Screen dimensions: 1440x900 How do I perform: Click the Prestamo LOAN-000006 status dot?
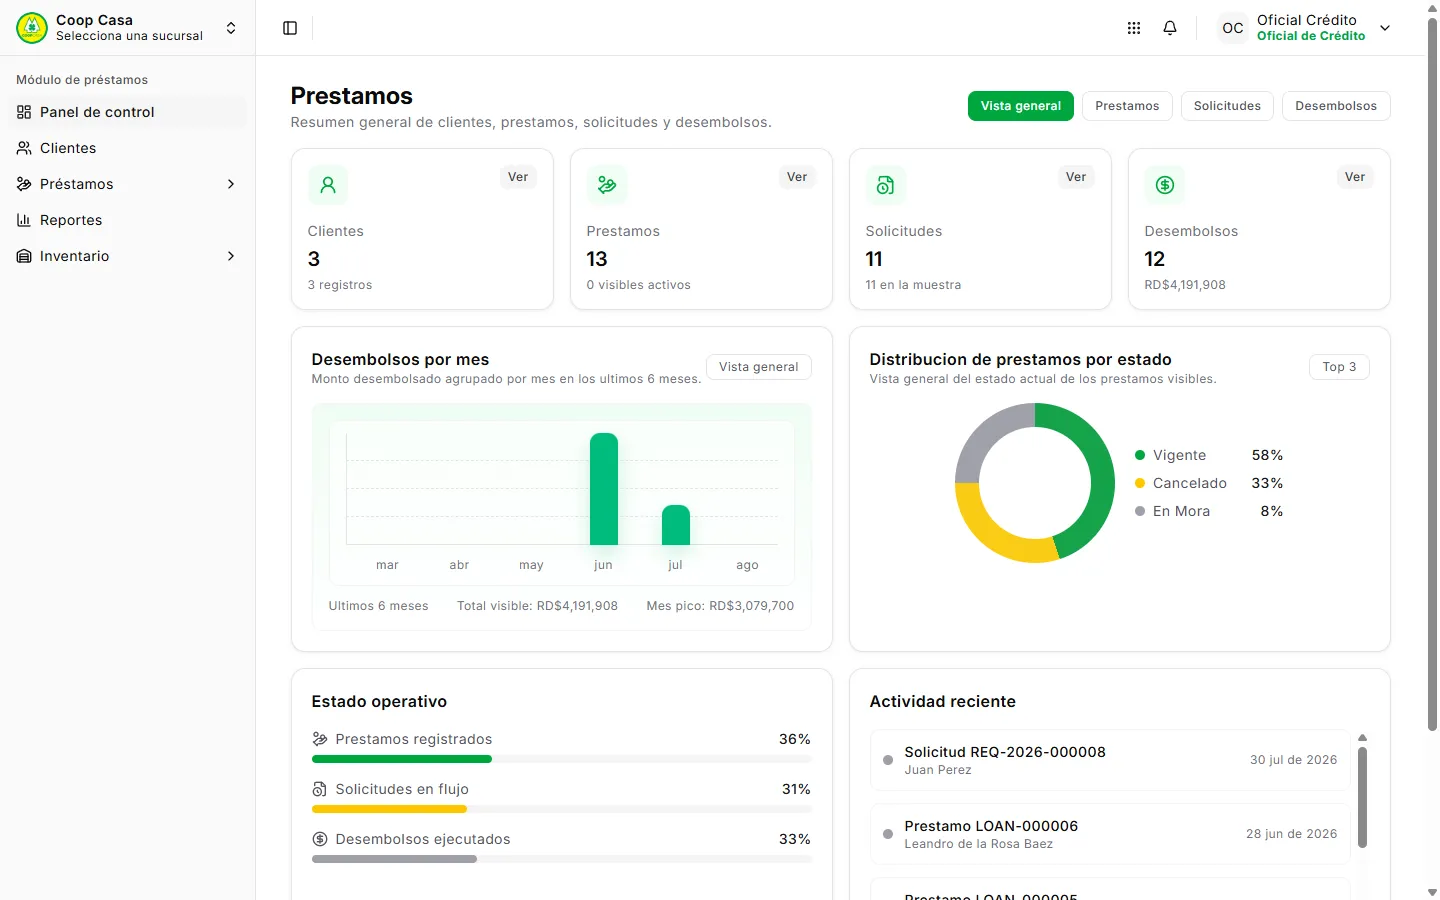tap(888, 834)
